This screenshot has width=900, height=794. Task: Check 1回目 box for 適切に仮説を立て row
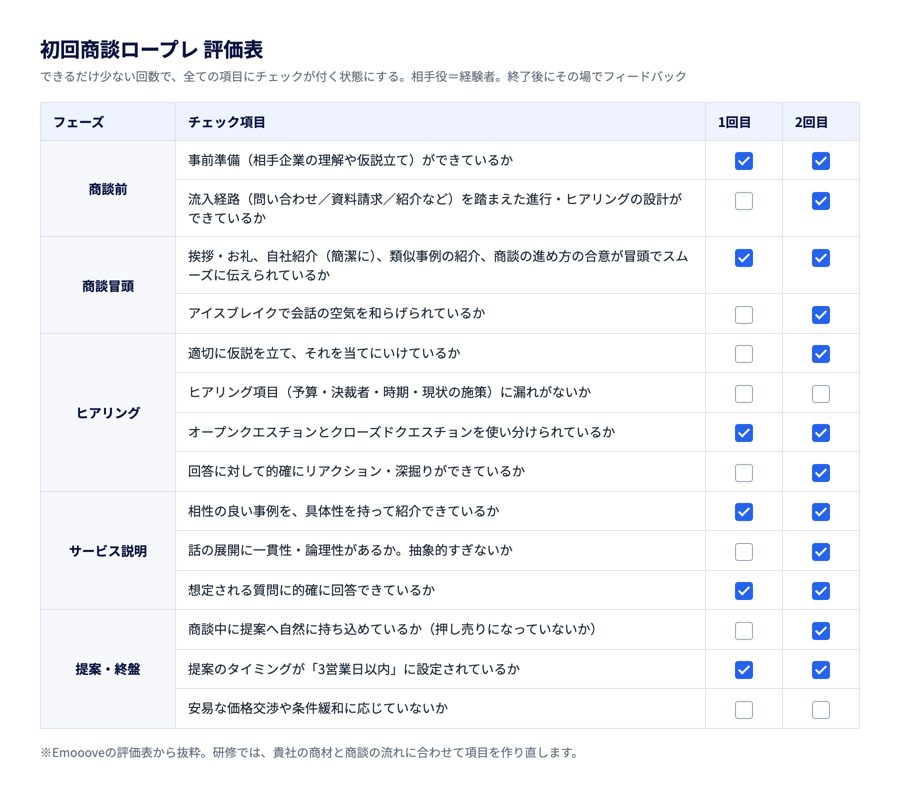point(743,354)
